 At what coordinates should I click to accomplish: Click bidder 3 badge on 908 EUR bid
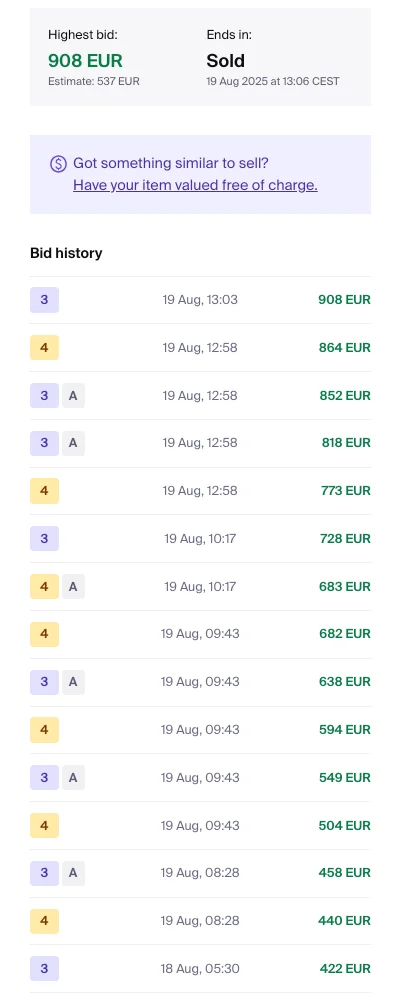pos(44,300)
